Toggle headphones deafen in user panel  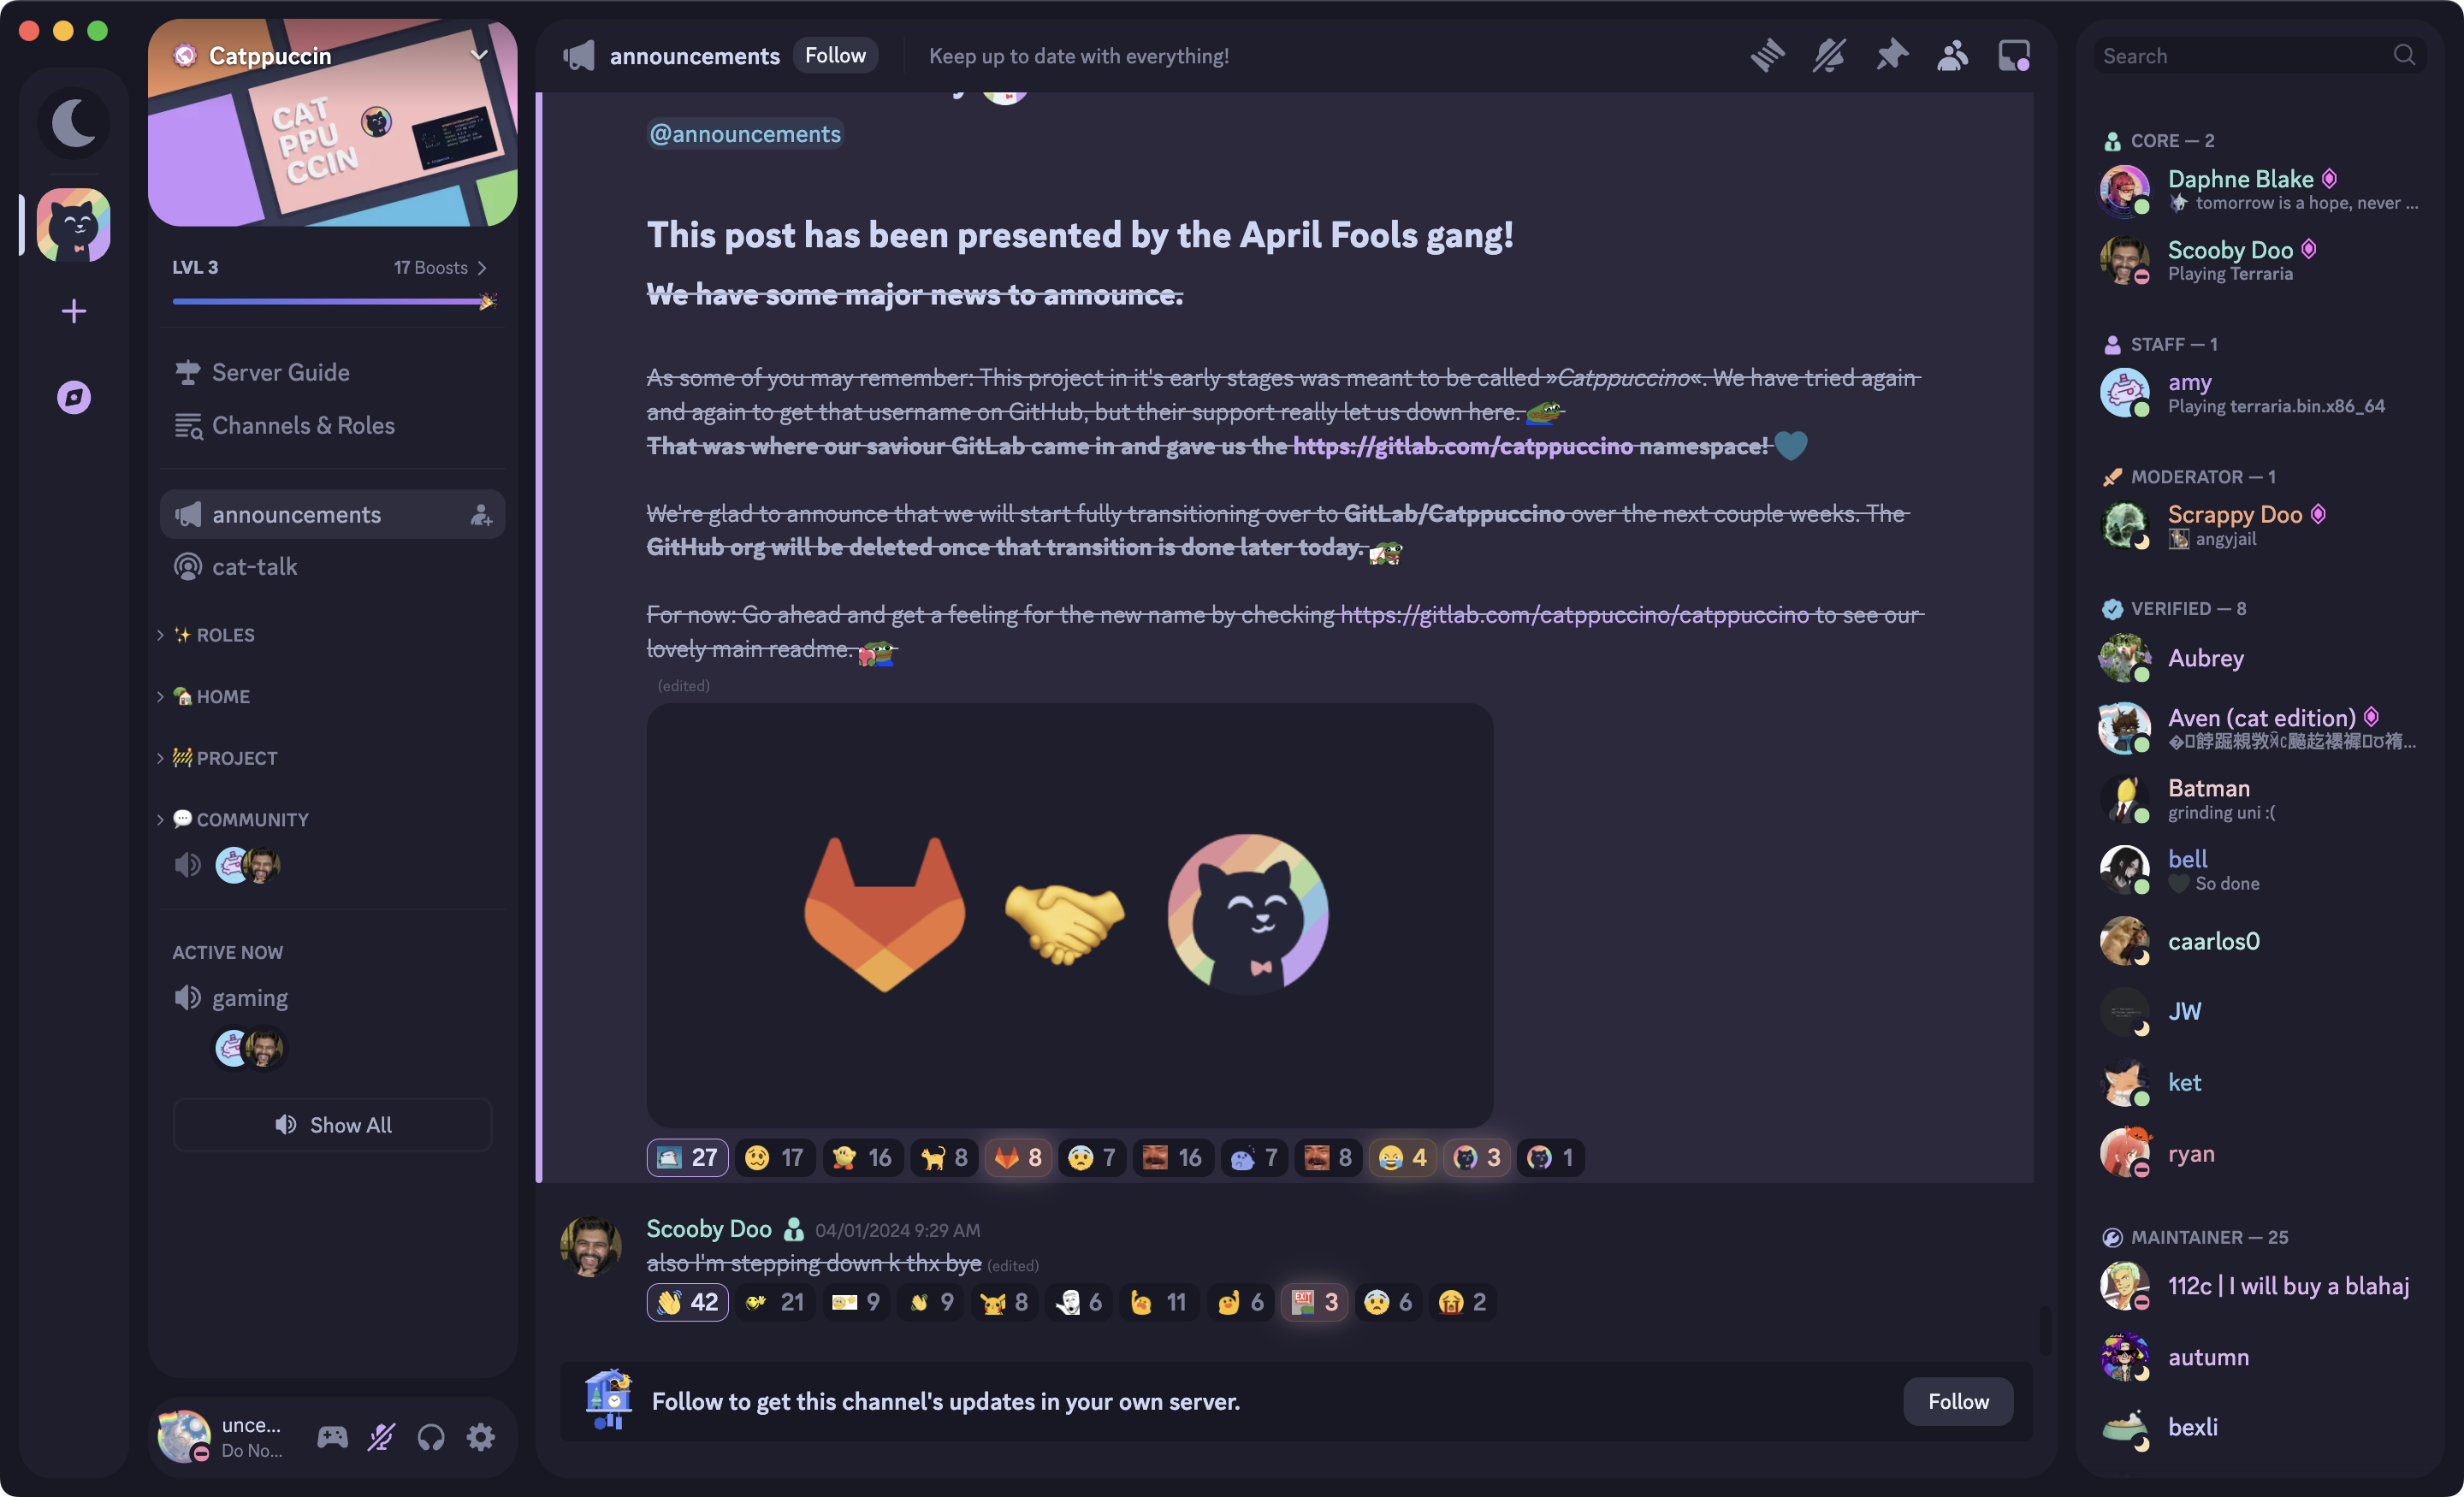[431, 1437]
